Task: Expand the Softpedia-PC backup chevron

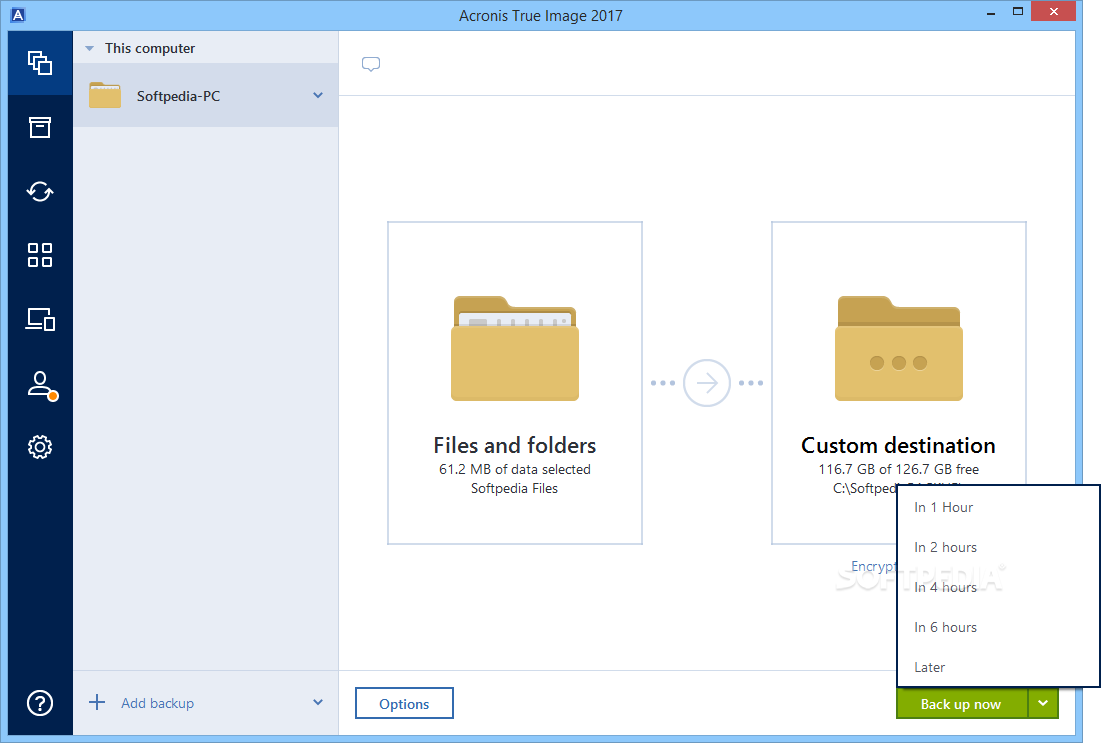Action: (x=318, y=96)
